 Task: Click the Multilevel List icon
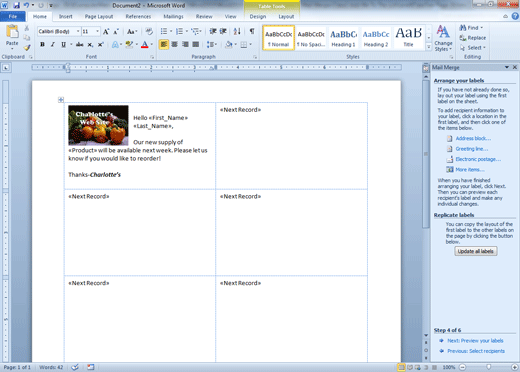pyautogui.click(x=195, y=31)
